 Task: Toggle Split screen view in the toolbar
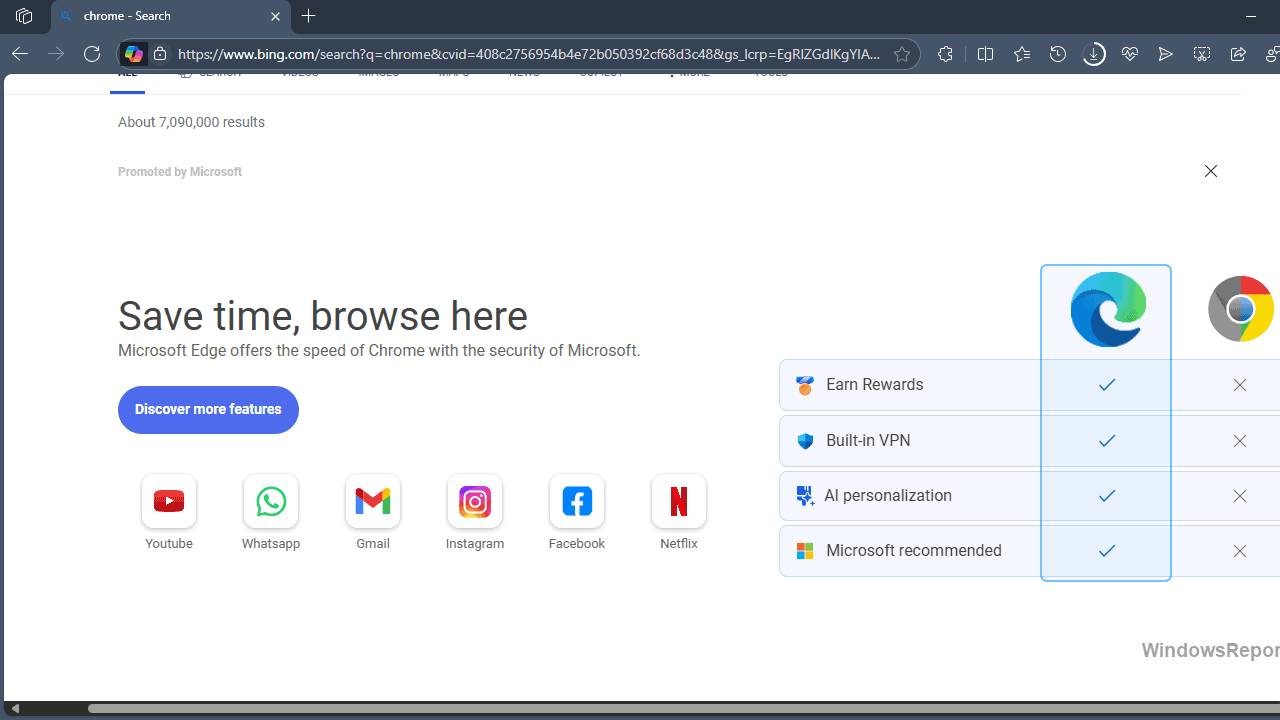pyautogui.click(x=985, y=54)
